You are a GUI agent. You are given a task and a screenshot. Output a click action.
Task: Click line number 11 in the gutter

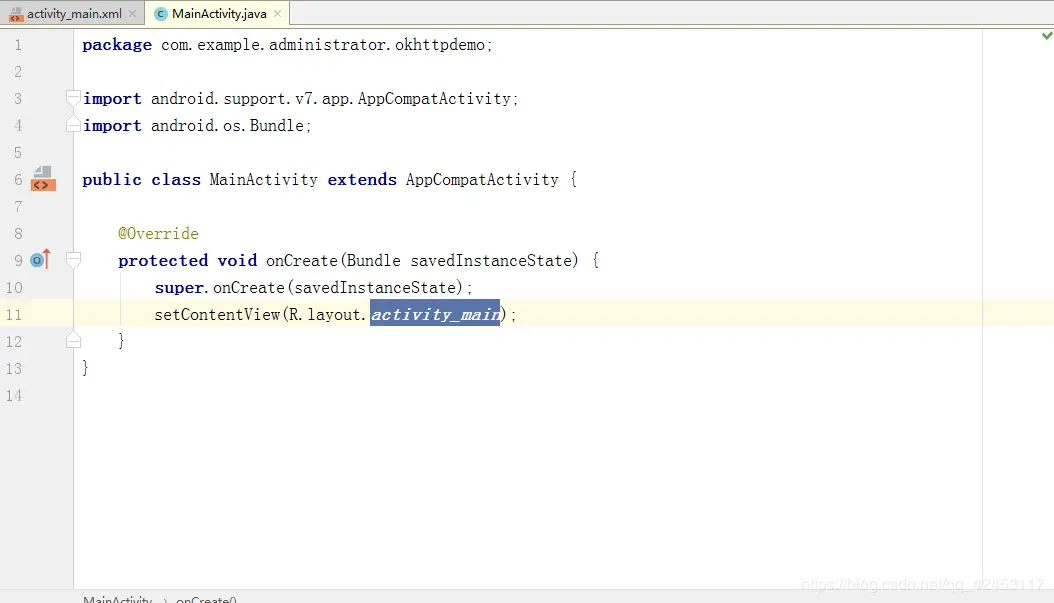click(14, 315)
